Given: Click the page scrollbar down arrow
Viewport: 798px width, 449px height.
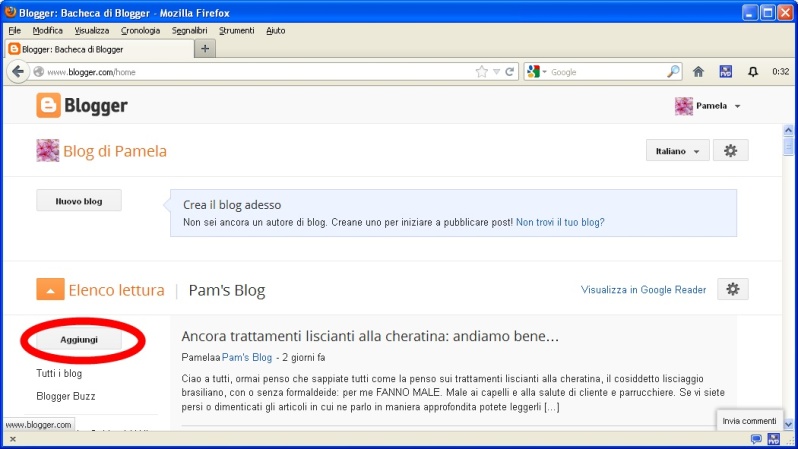Looking at the screenshot, I should (x=788, y=424).
